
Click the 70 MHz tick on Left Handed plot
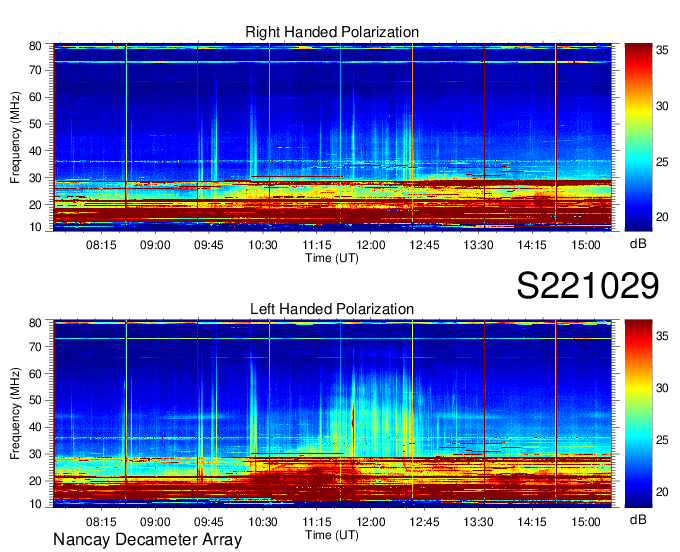click(35, 346)
